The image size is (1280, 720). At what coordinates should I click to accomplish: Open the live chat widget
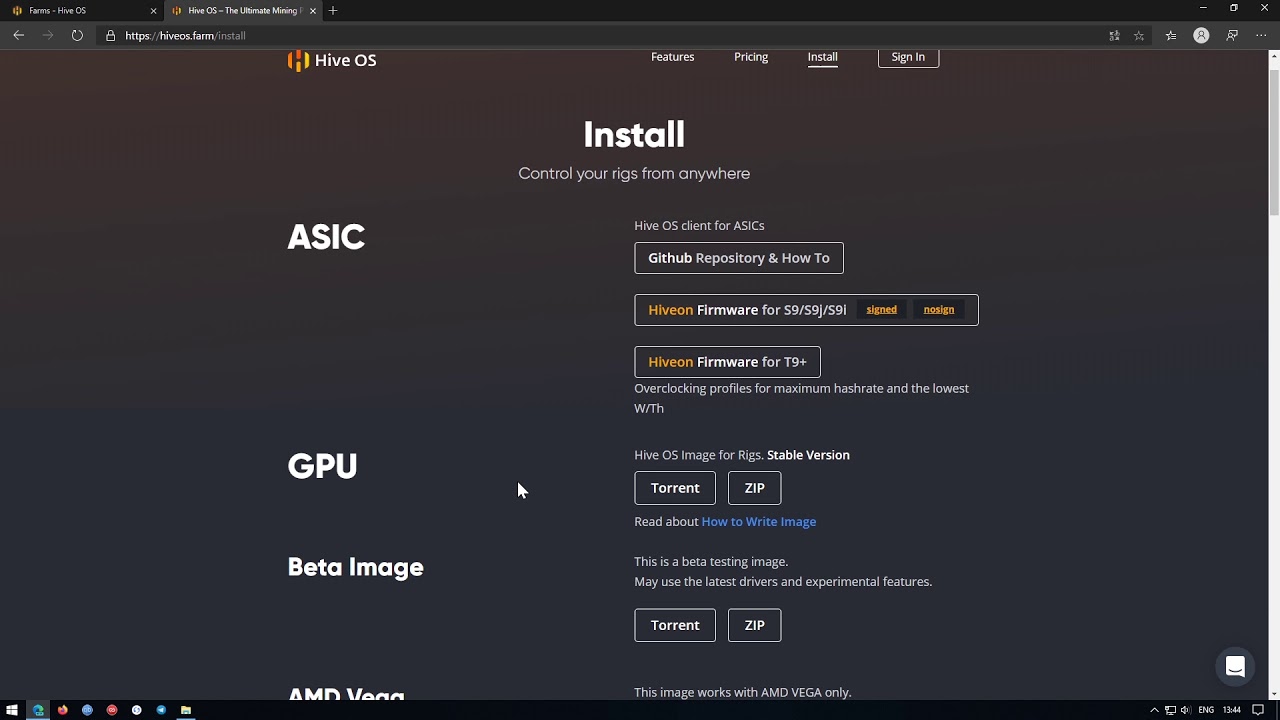(1235, 668)
